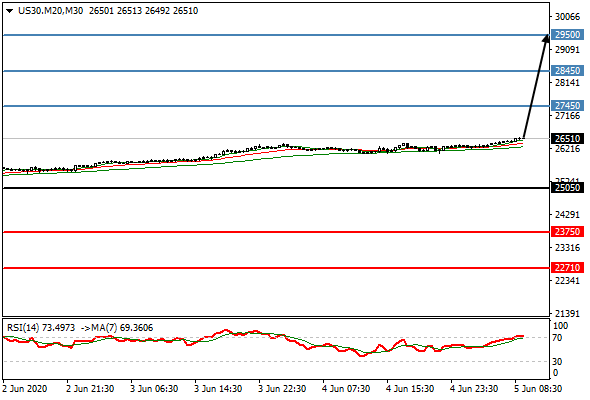590x400 pixels.
Task: Open the chart dropdown triangle beside US30.M20
Action: tap(10, 11)
